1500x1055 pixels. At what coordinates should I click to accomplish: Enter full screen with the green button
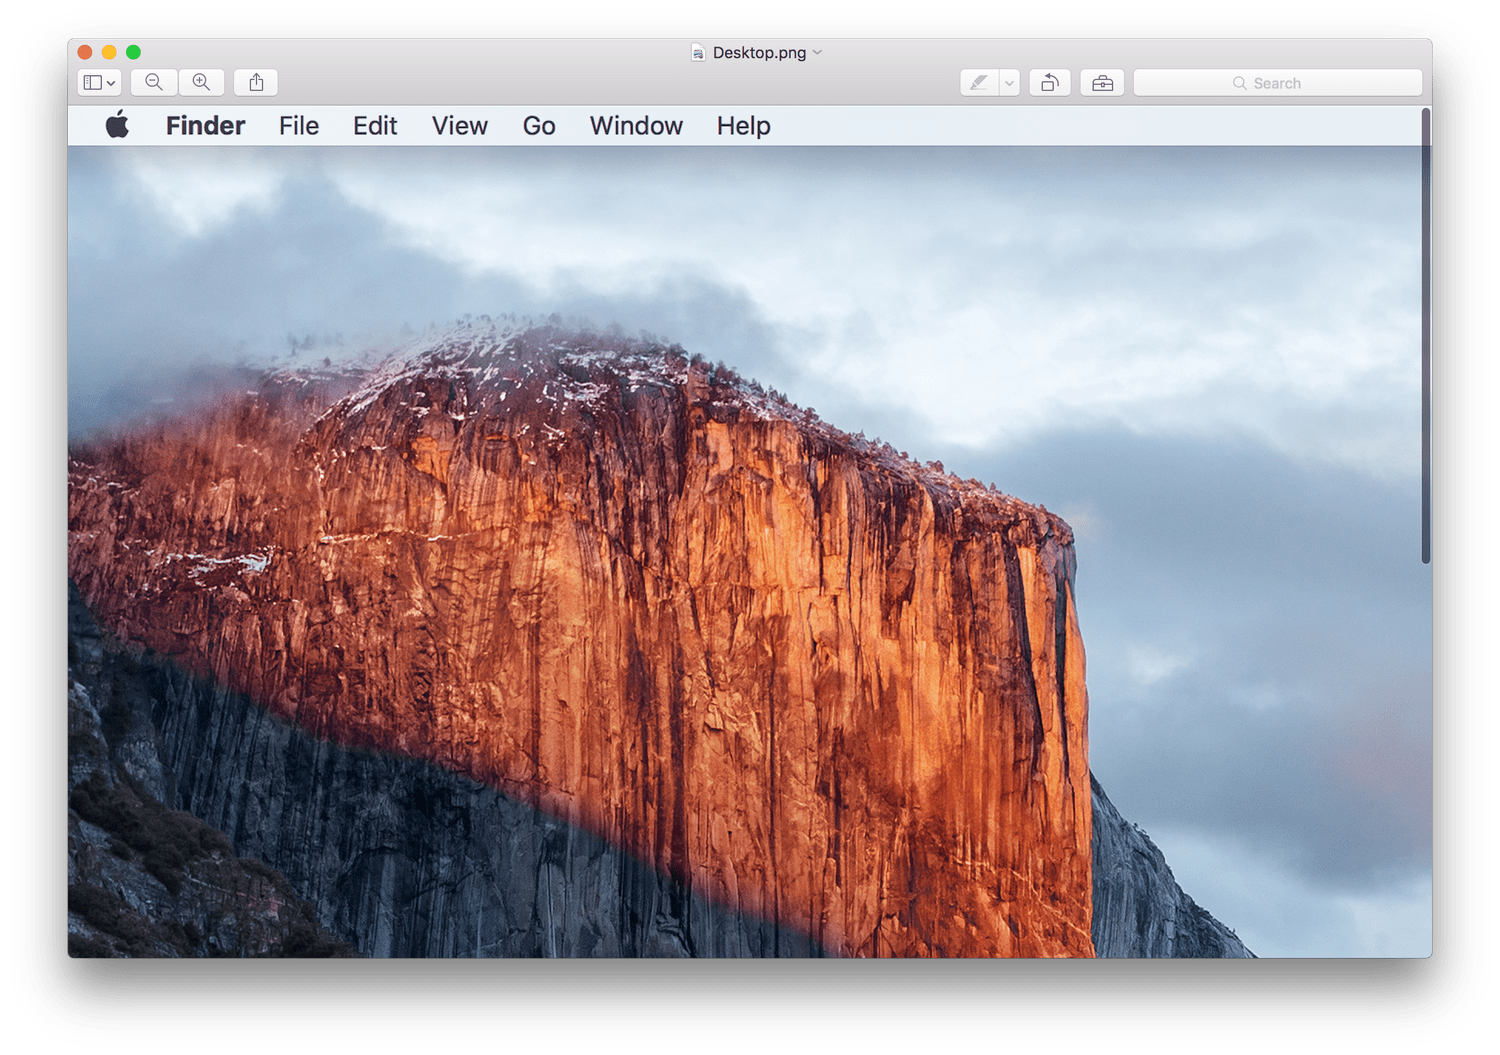coord(133,52)
